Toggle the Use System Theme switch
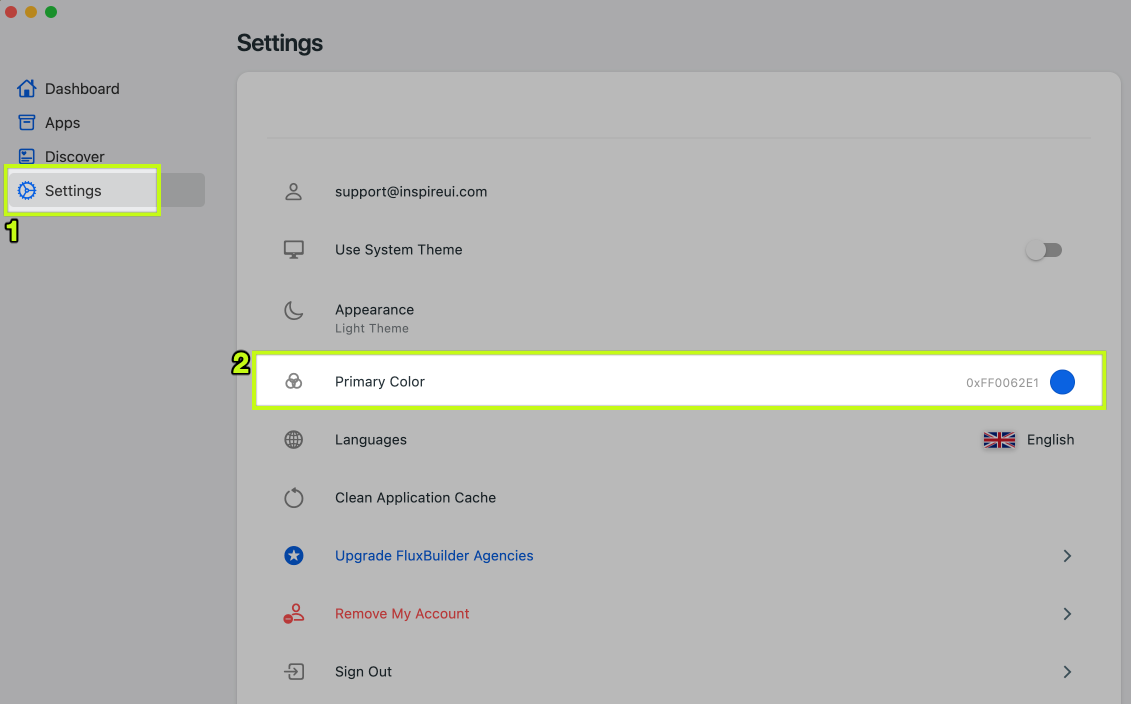Image resolution: width=1131 pixels, height=704 pixels. [1043, 250]
